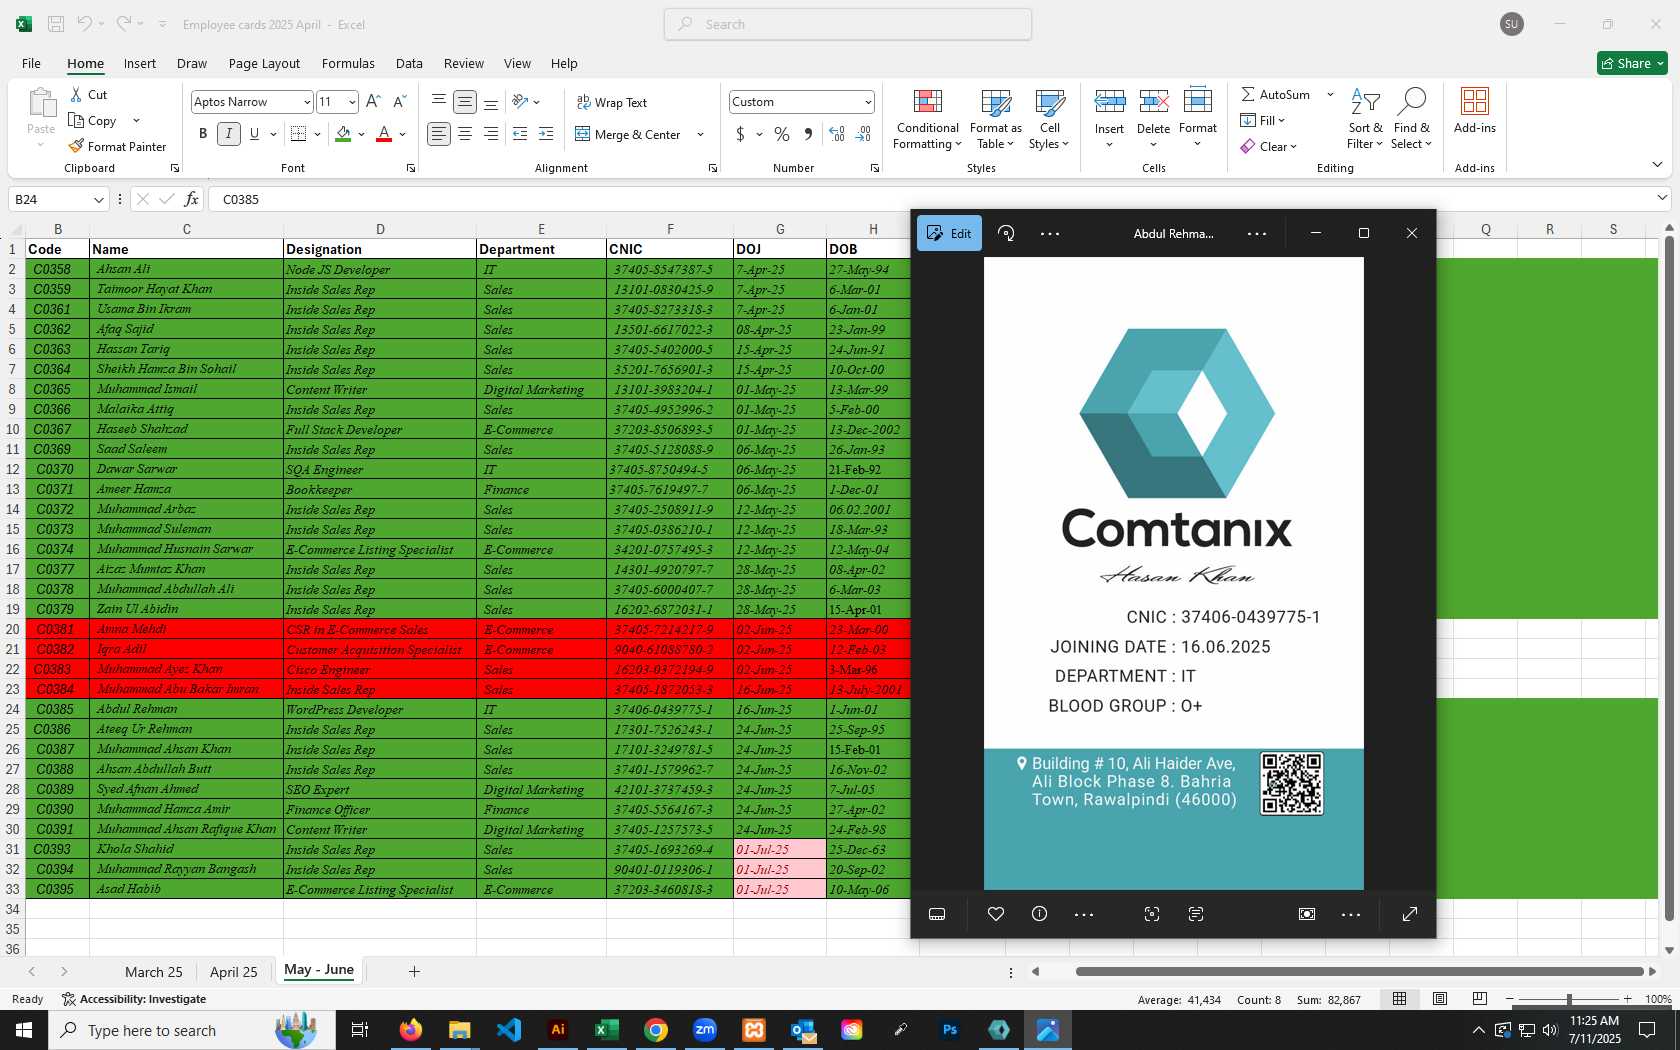The image size is (1680, 1050).
Task: Click the Save icon in title bar
Action: pos(56,24)
